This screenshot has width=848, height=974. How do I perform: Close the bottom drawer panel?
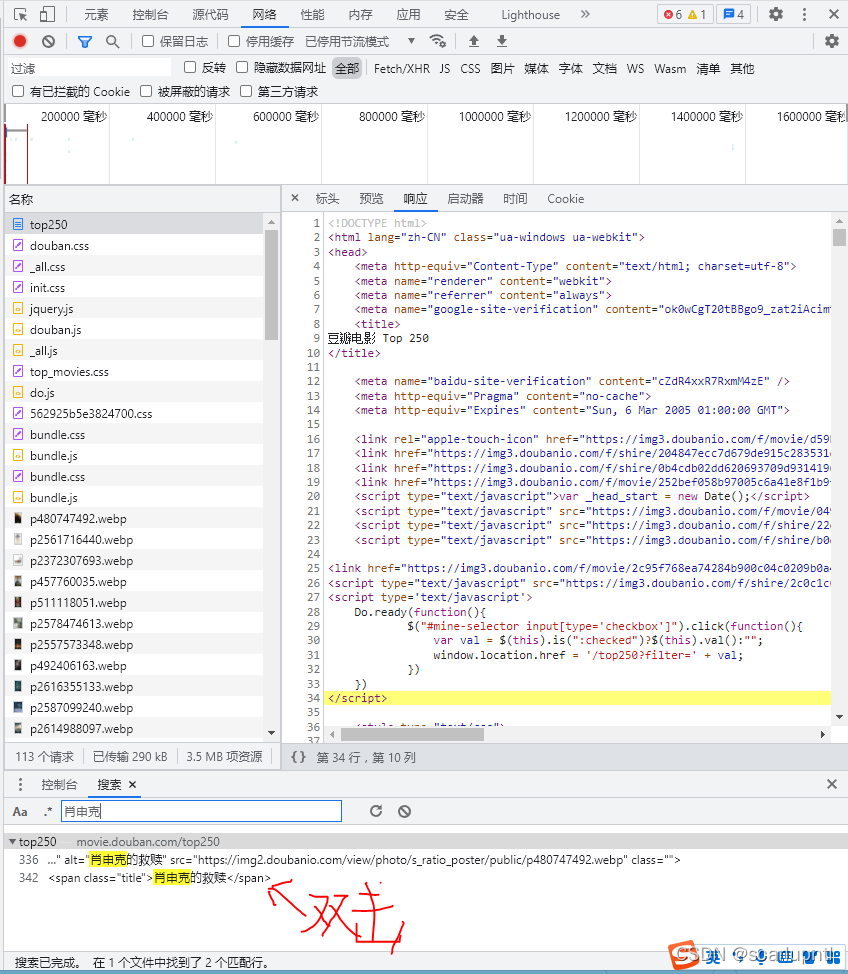coord(832,785)
